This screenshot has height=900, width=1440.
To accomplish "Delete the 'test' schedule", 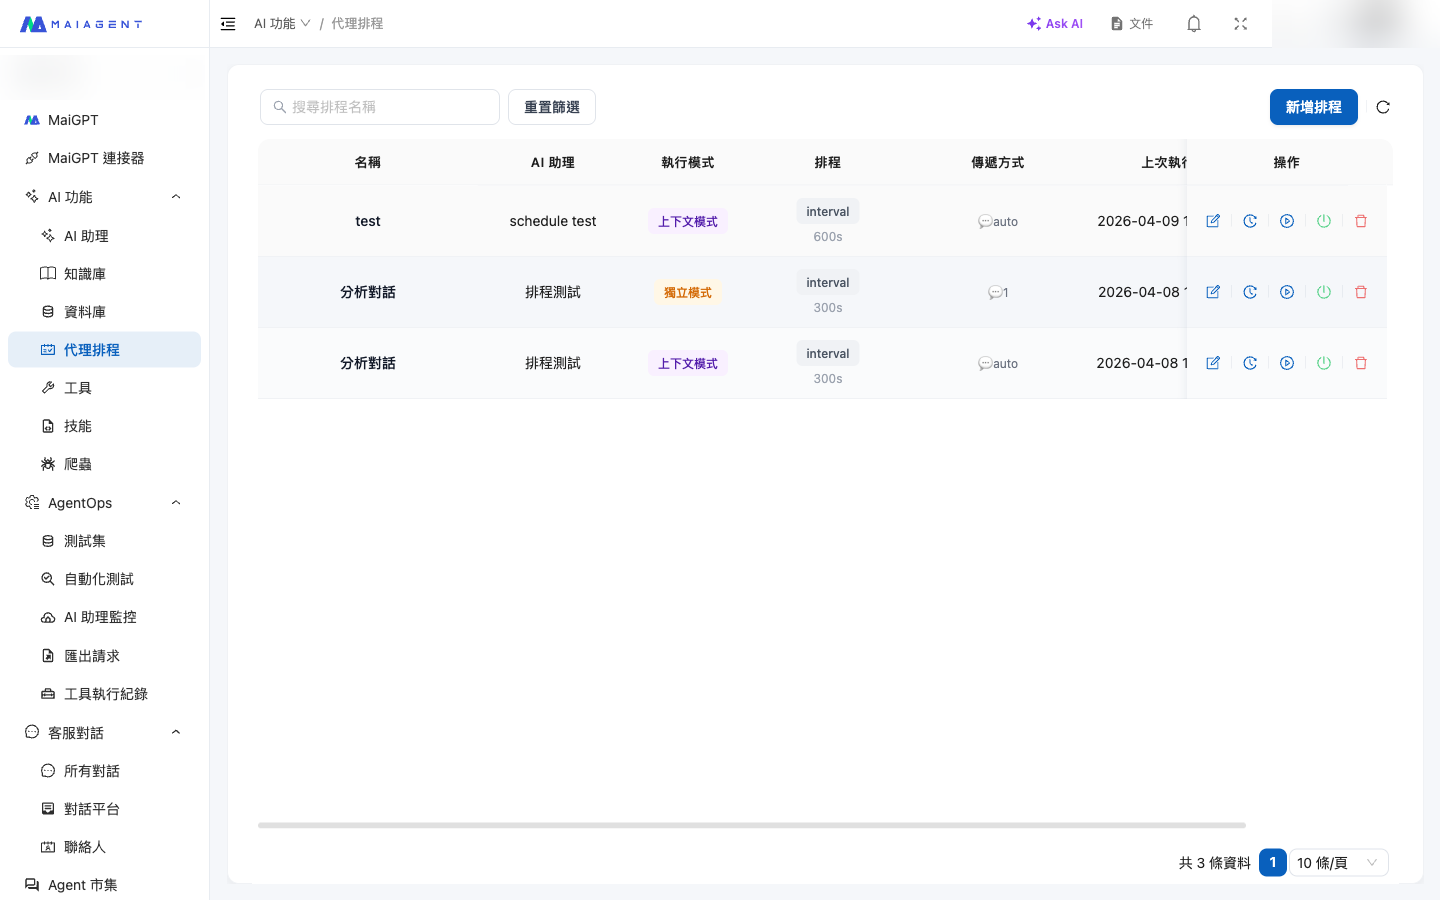I will (x=1361, y=221).
